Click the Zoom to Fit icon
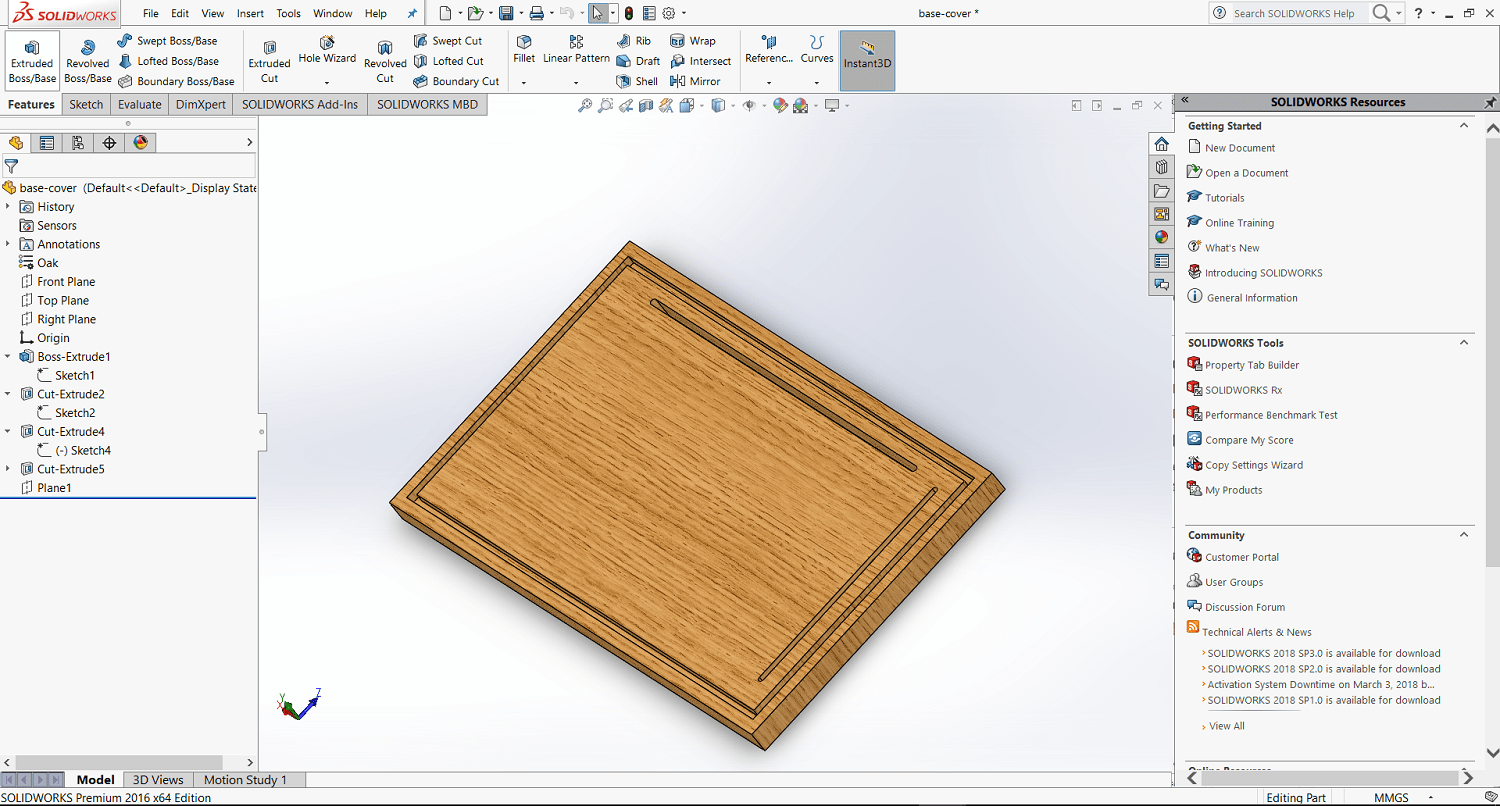This screenshot has width=1500, height=806. (x=585, y=105)
